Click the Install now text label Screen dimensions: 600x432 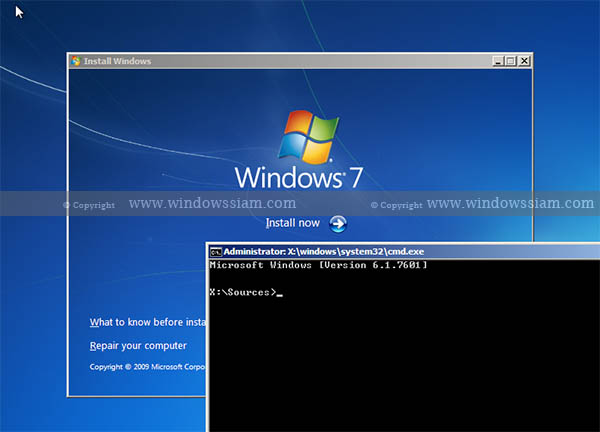(x=293, y=223)
